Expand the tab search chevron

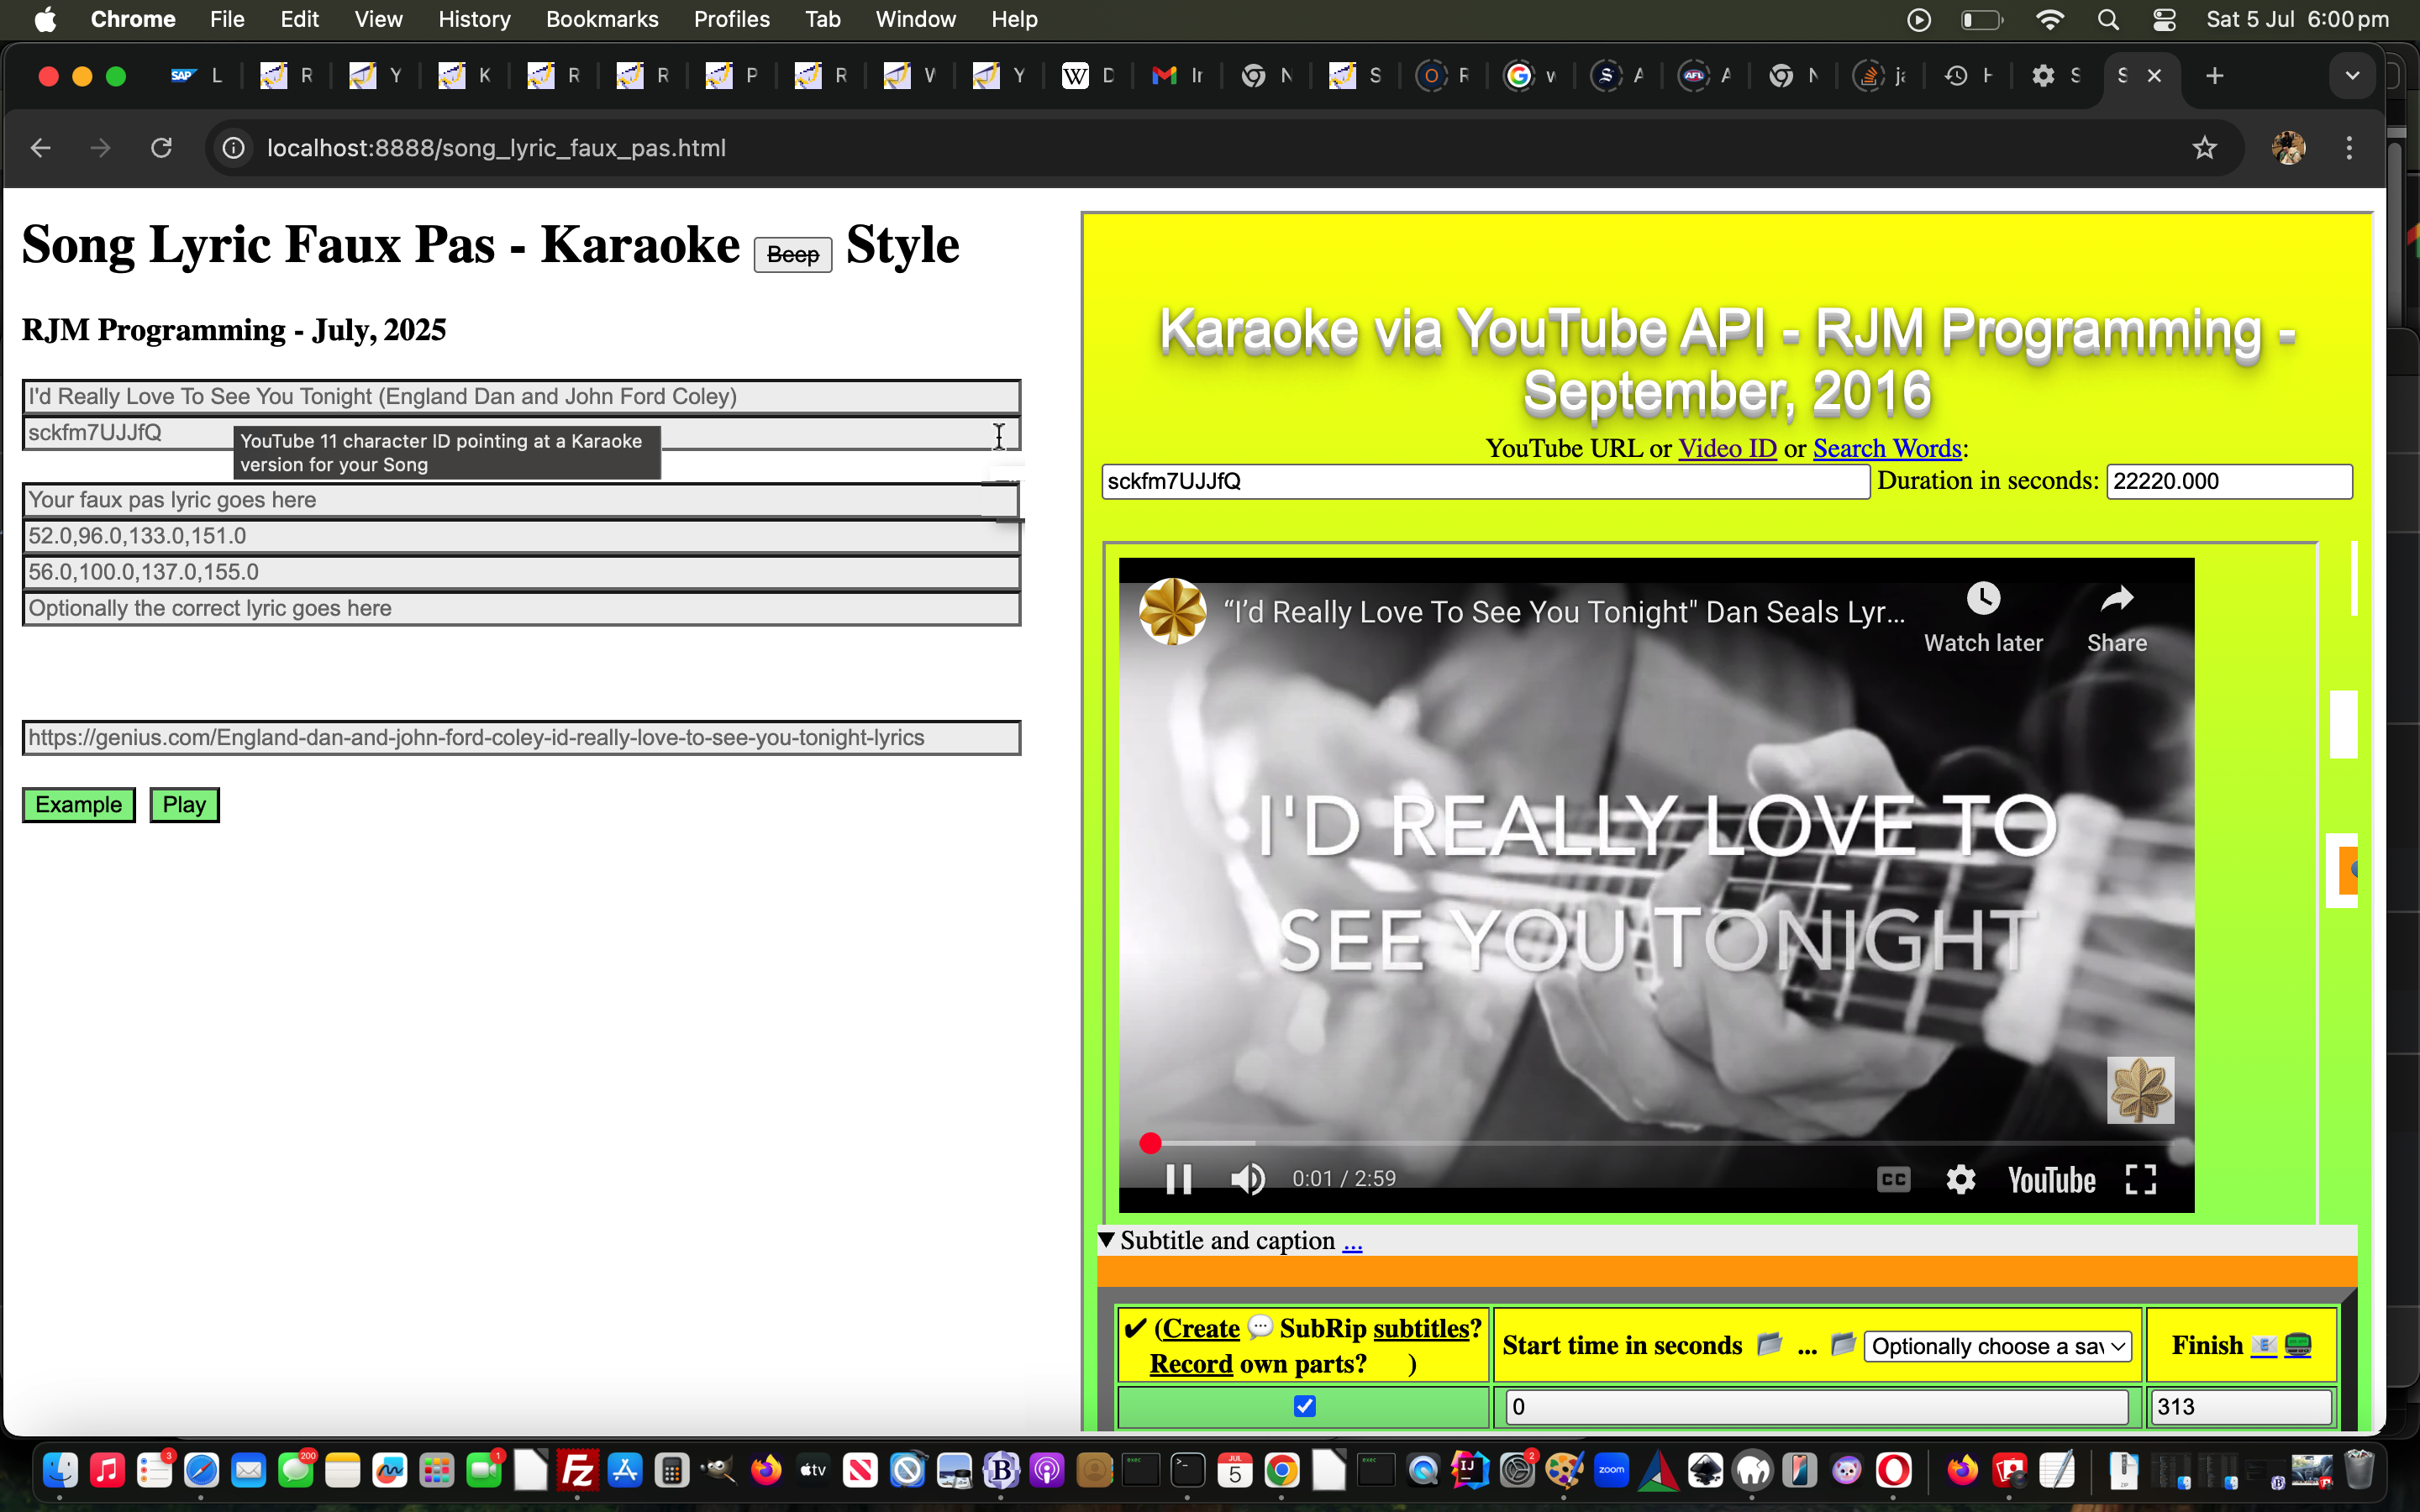coord(2352,76)
